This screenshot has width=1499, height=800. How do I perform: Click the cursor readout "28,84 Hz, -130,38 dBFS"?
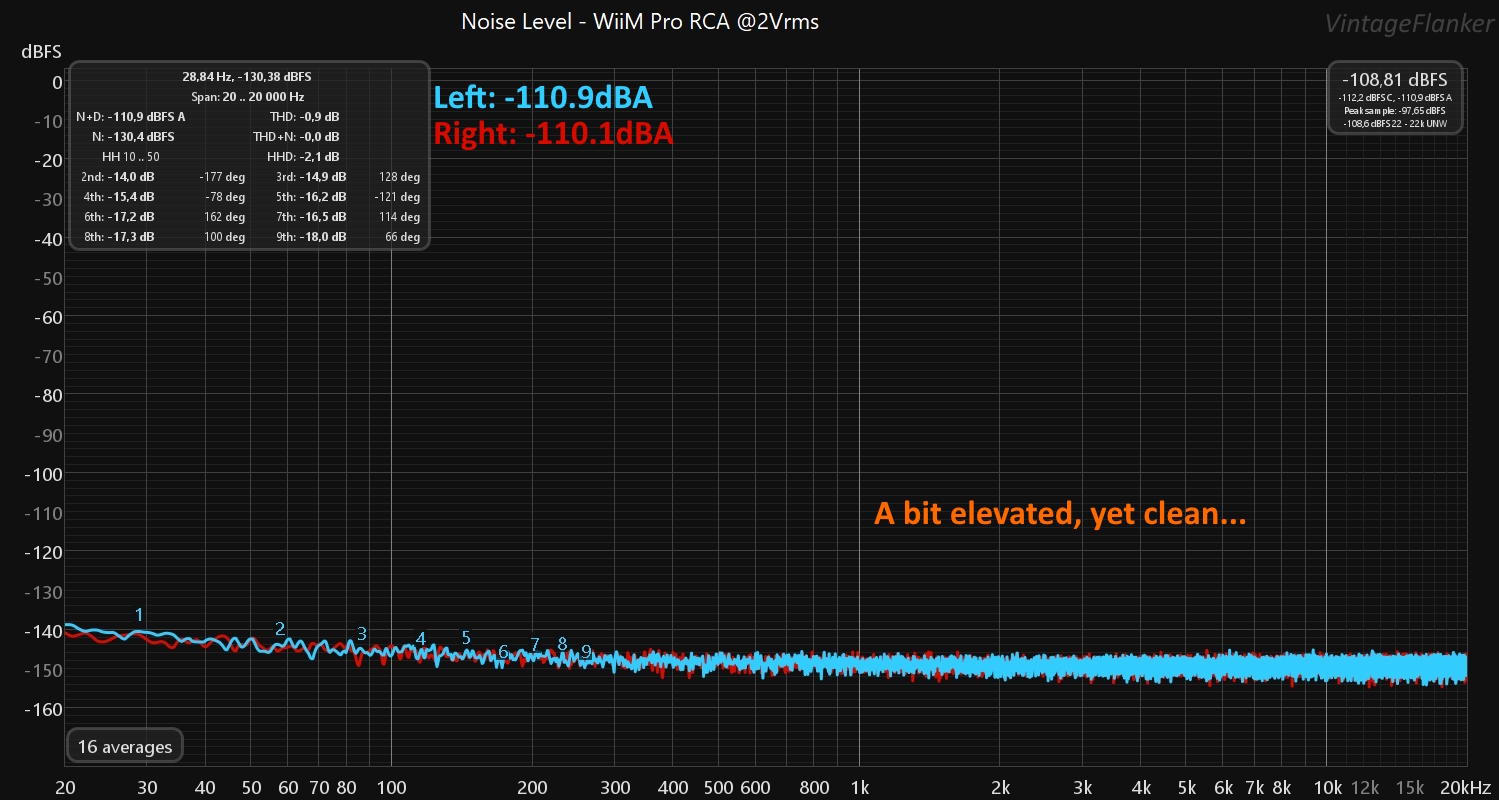pos(247,76)
